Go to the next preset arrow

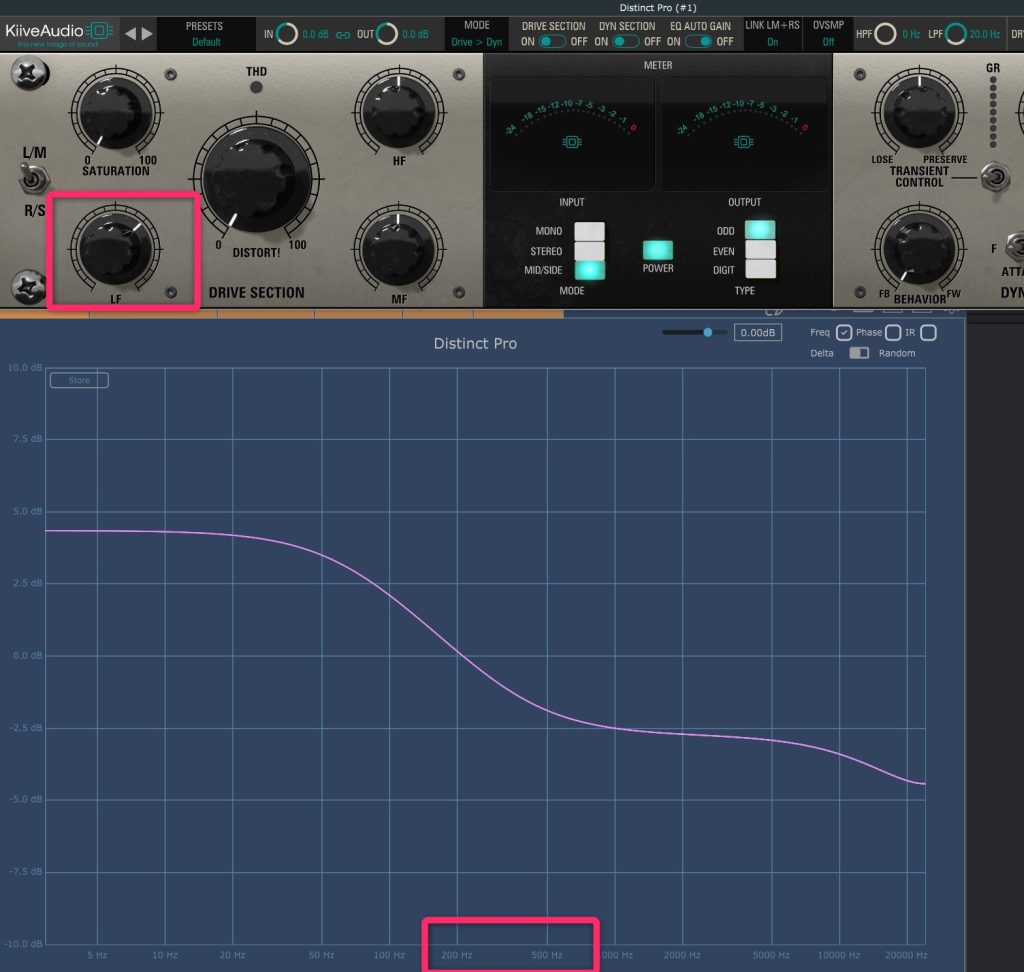148,34
